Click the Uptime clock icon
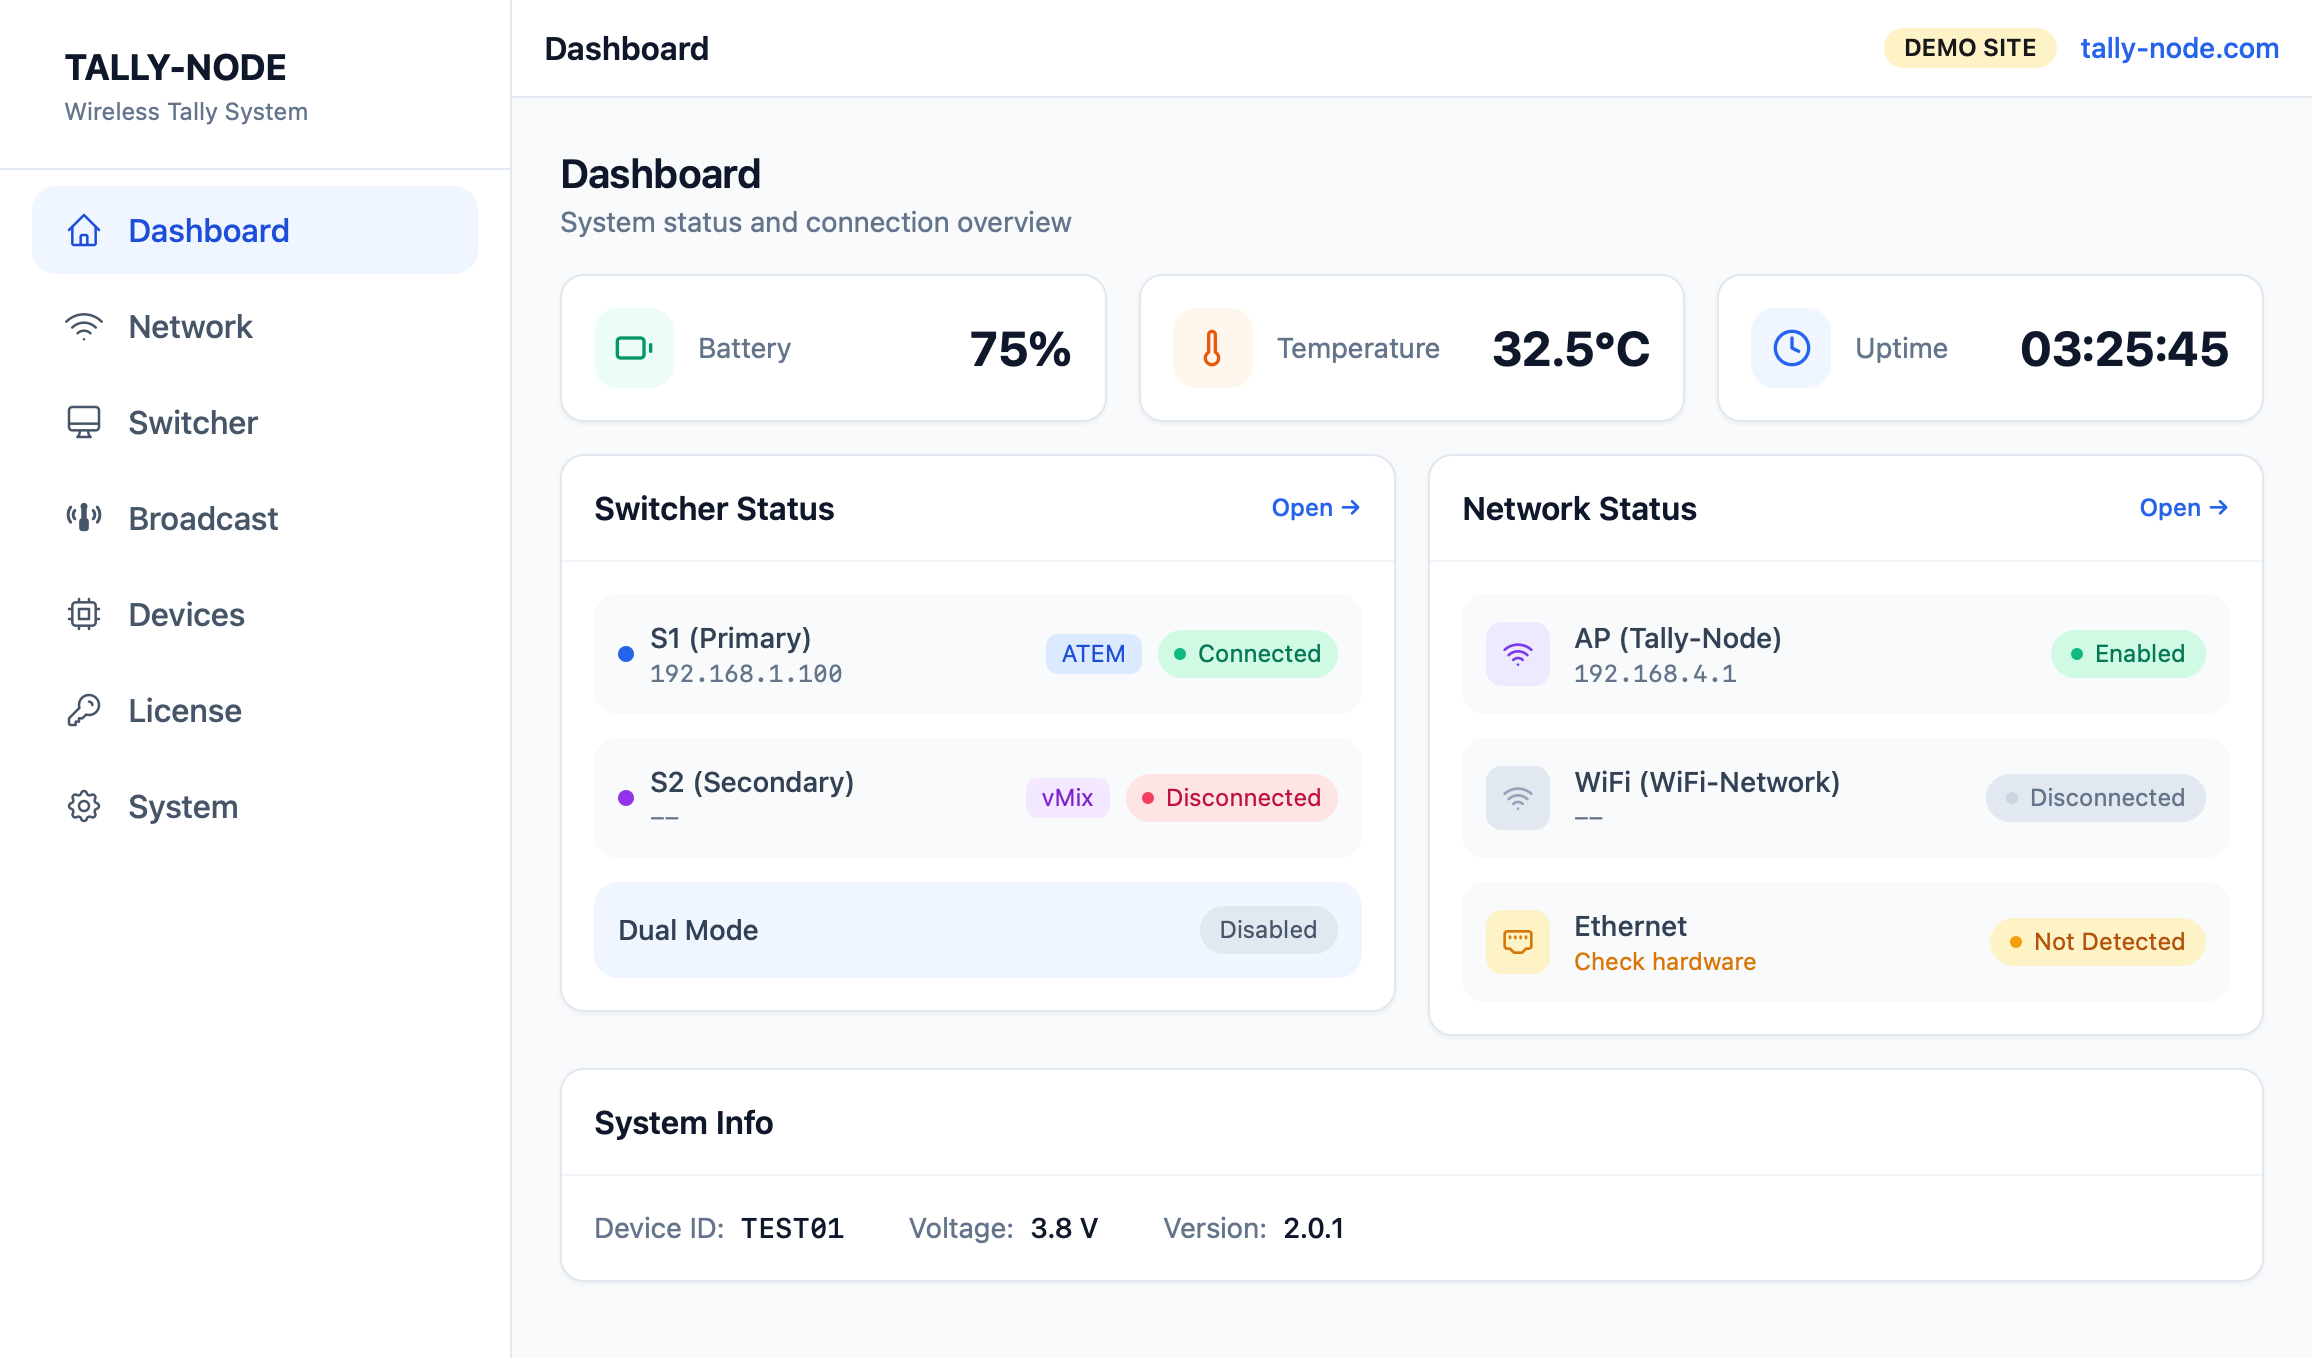2312x1358 pixels. pos(1791,348)
